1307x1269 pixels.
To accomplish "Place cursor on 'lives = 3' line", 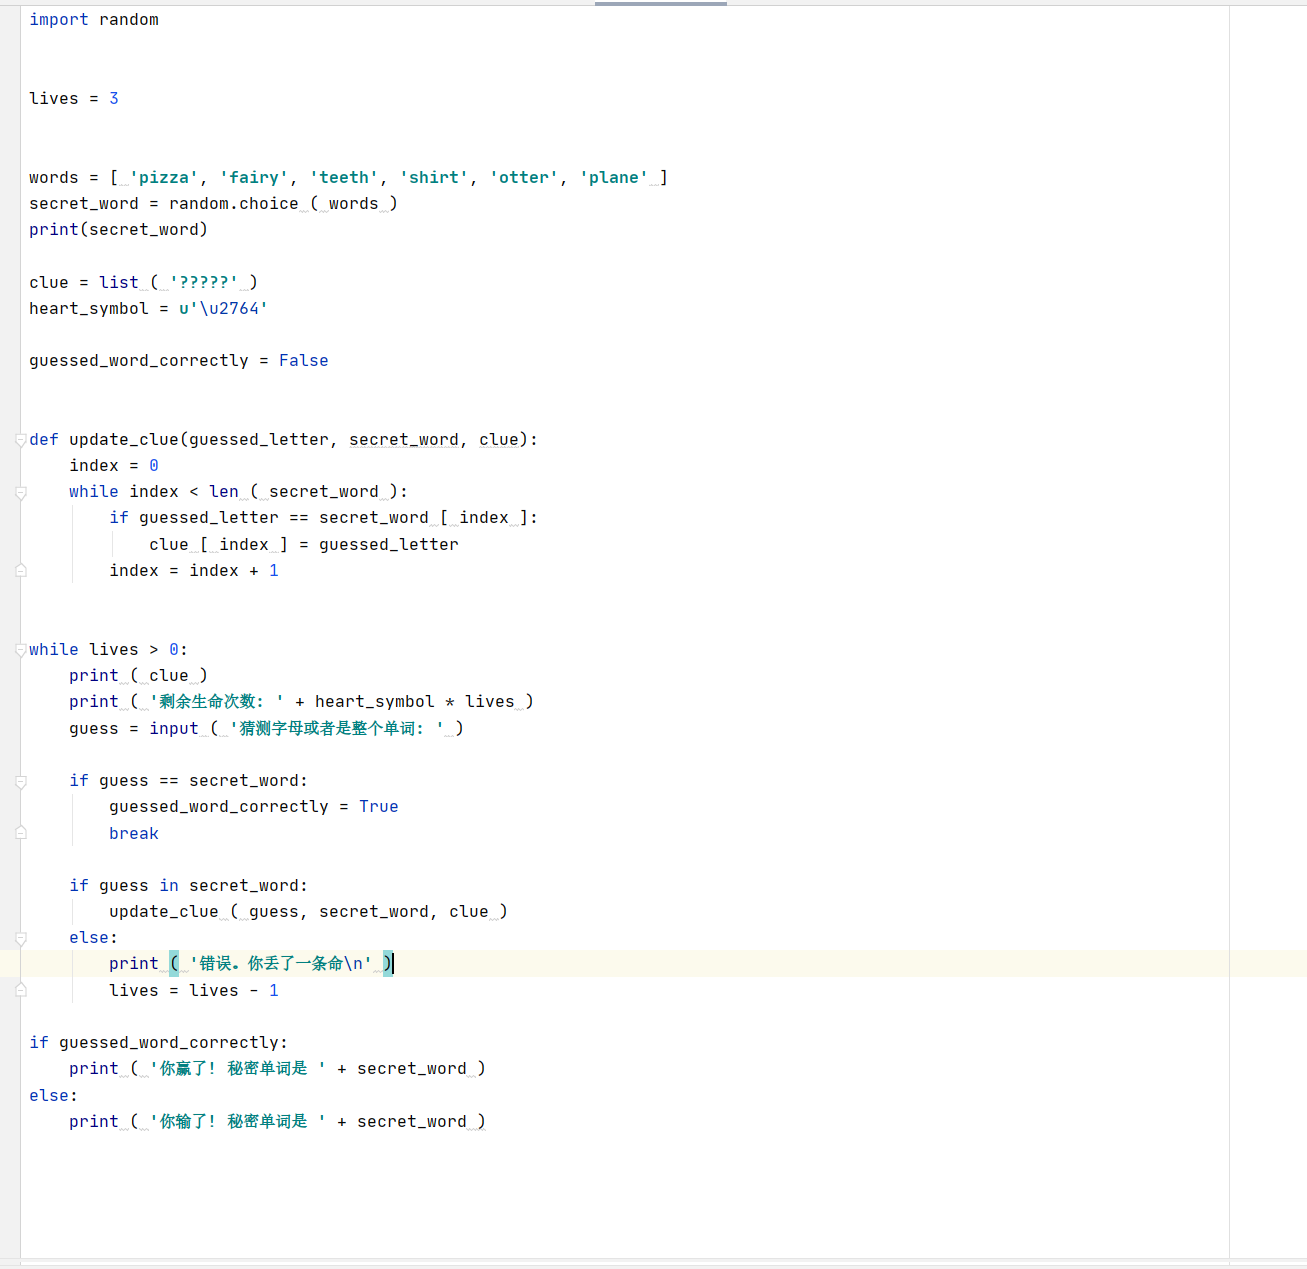I will click(x=74, y=98).
